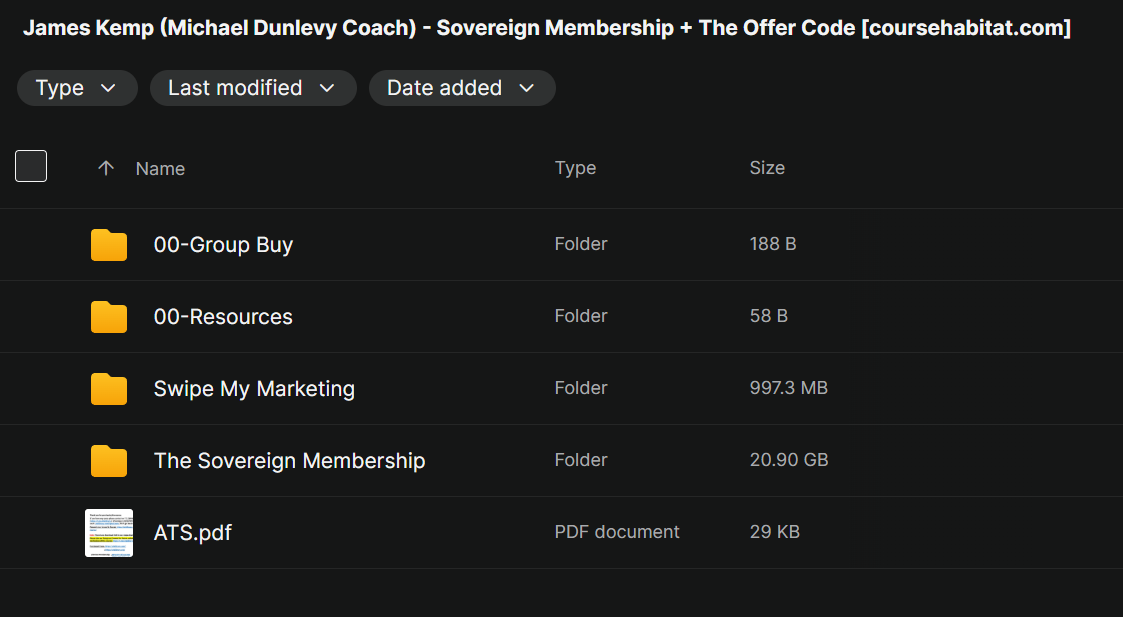Screen dimensions: 1123x617
Task: Expand the Type filter dropdown
Action: tap(77, 88)
